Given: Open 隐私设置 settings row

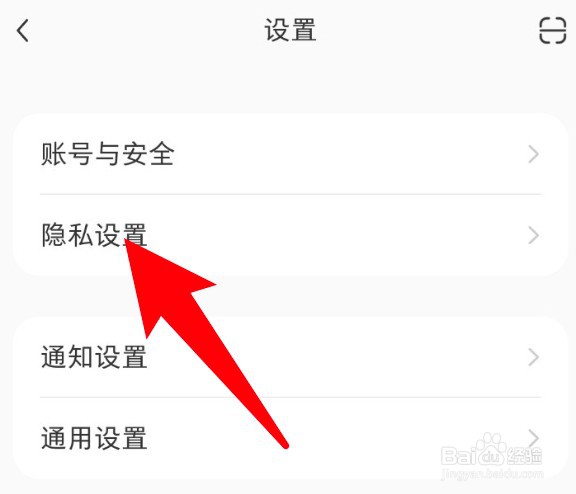Looking at the screenshot, I should 290,235.
